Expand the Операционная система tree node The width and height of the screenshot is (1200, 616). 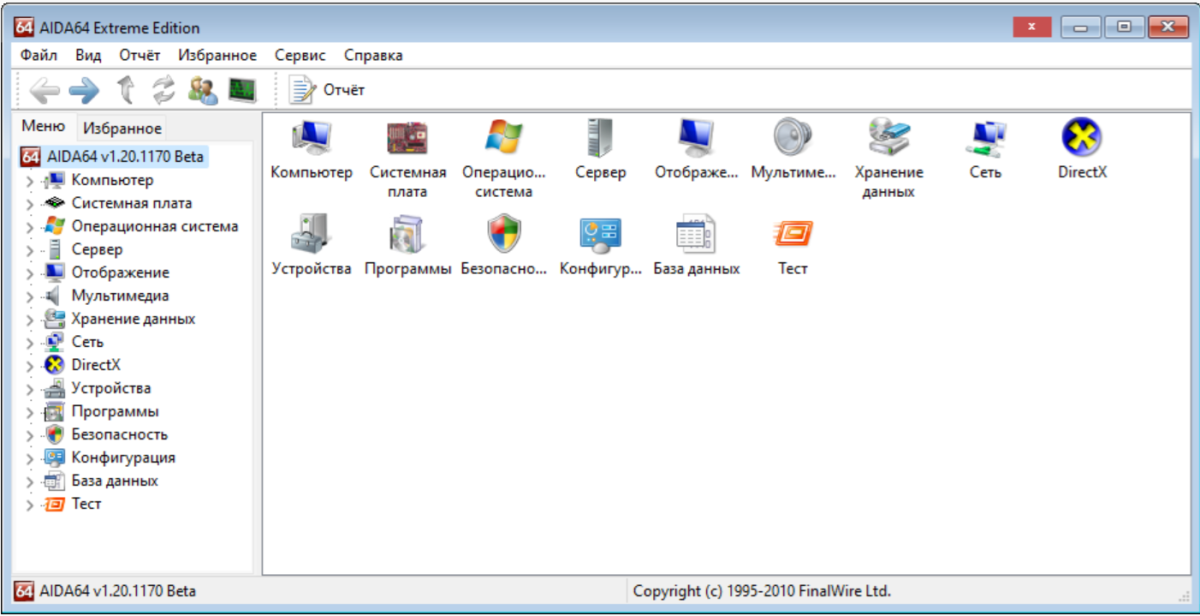coord(30,227)
